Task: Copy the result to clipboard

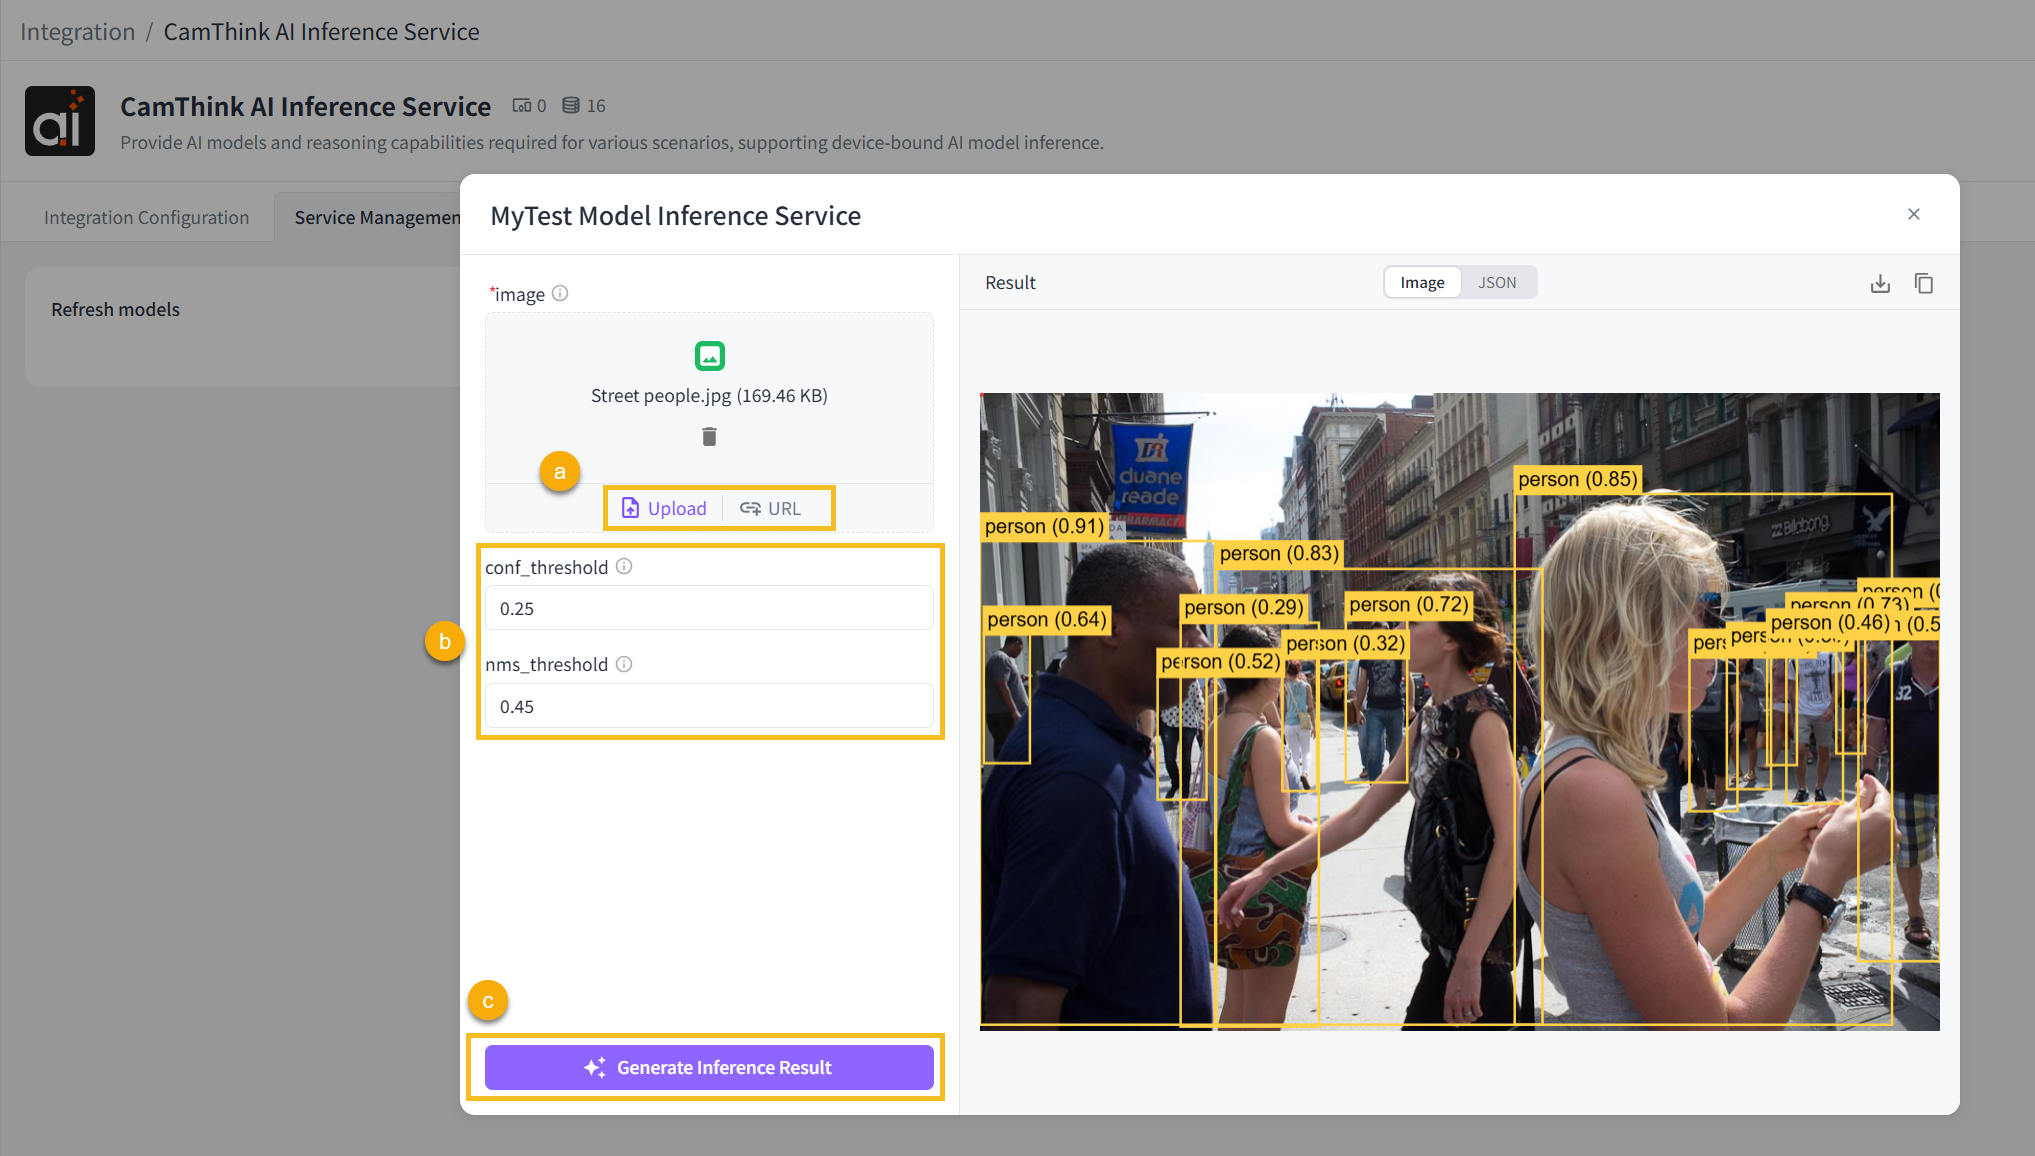Action: (x=1923, y=284)
